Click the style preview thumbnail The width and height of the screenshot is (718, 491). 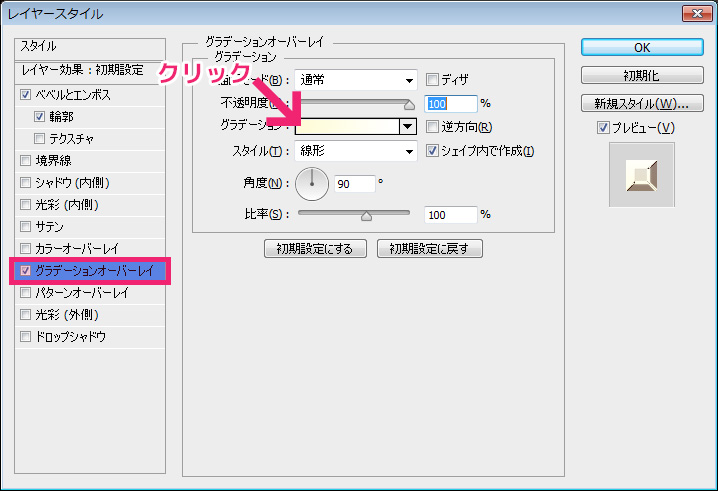pyautogui.click(x=641, y=175)
